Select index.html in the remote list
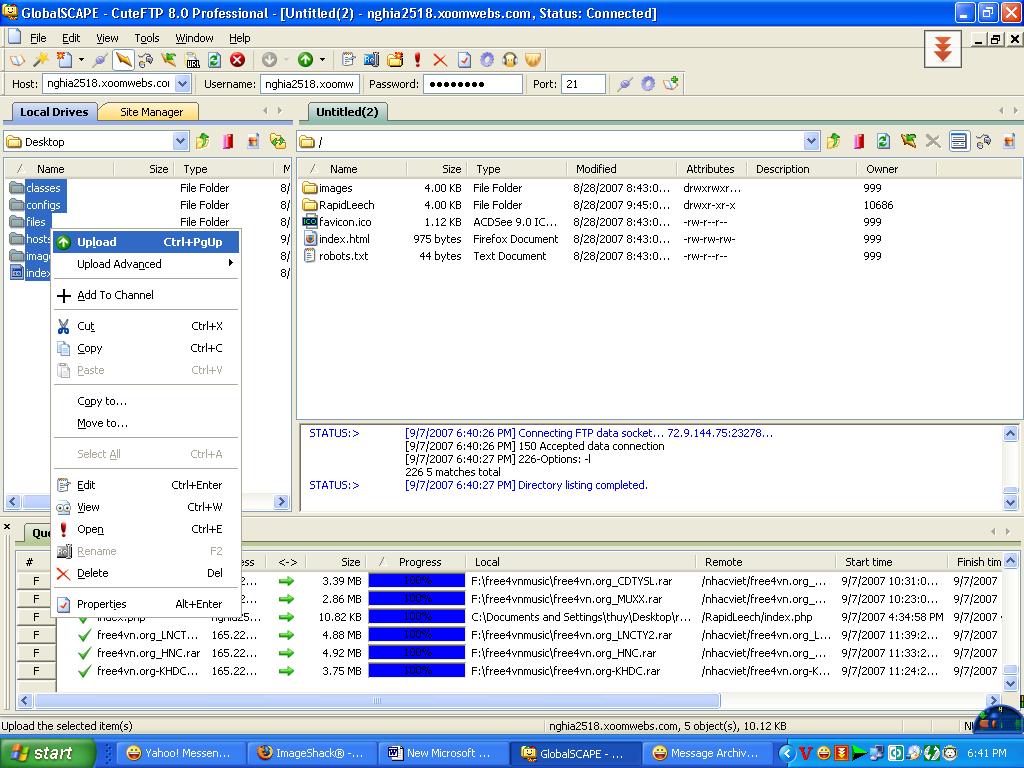Screen dimensions: 1024x768 [344, 239]
